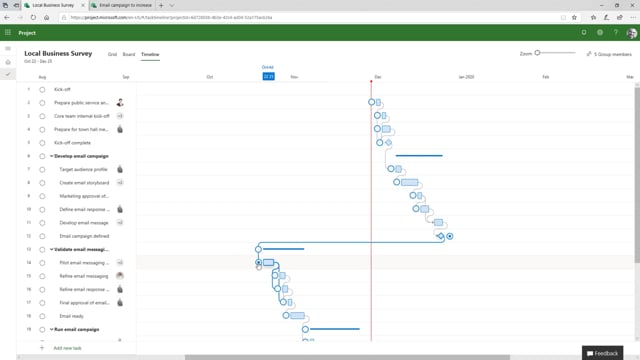Viewport: 640px width, 360px height.
Task: Mark Kick-off task complete
Action: (42, 89)
